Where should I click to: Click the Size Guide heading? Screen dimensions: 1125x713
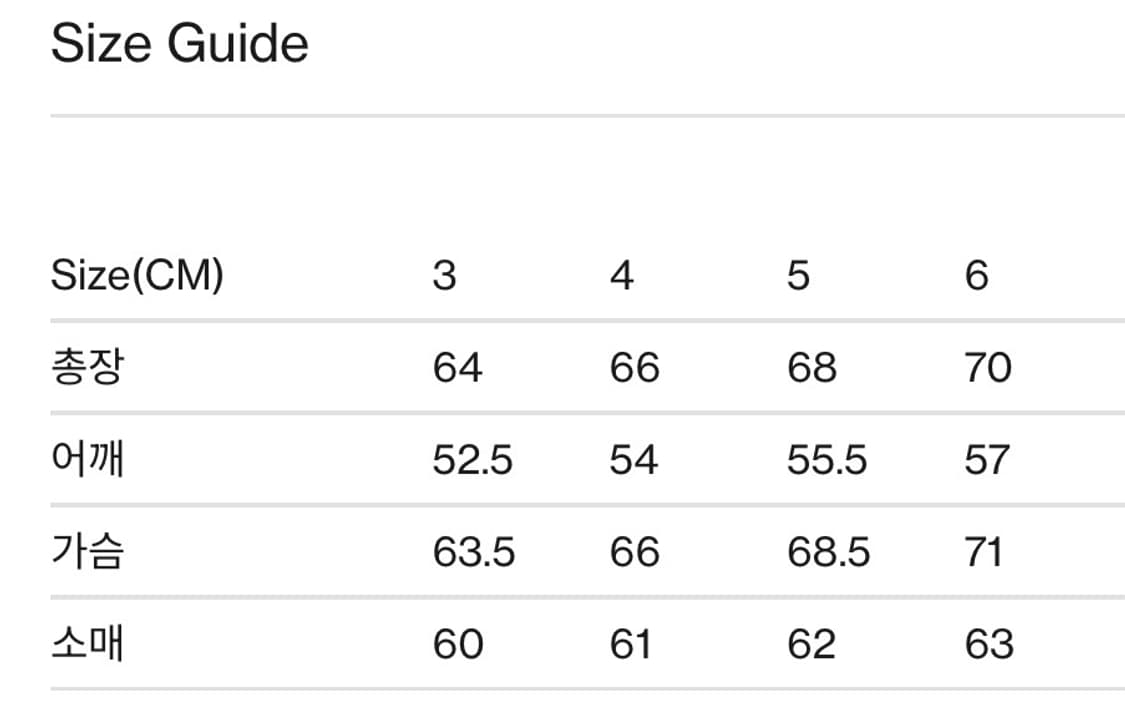tap(179, 45)
